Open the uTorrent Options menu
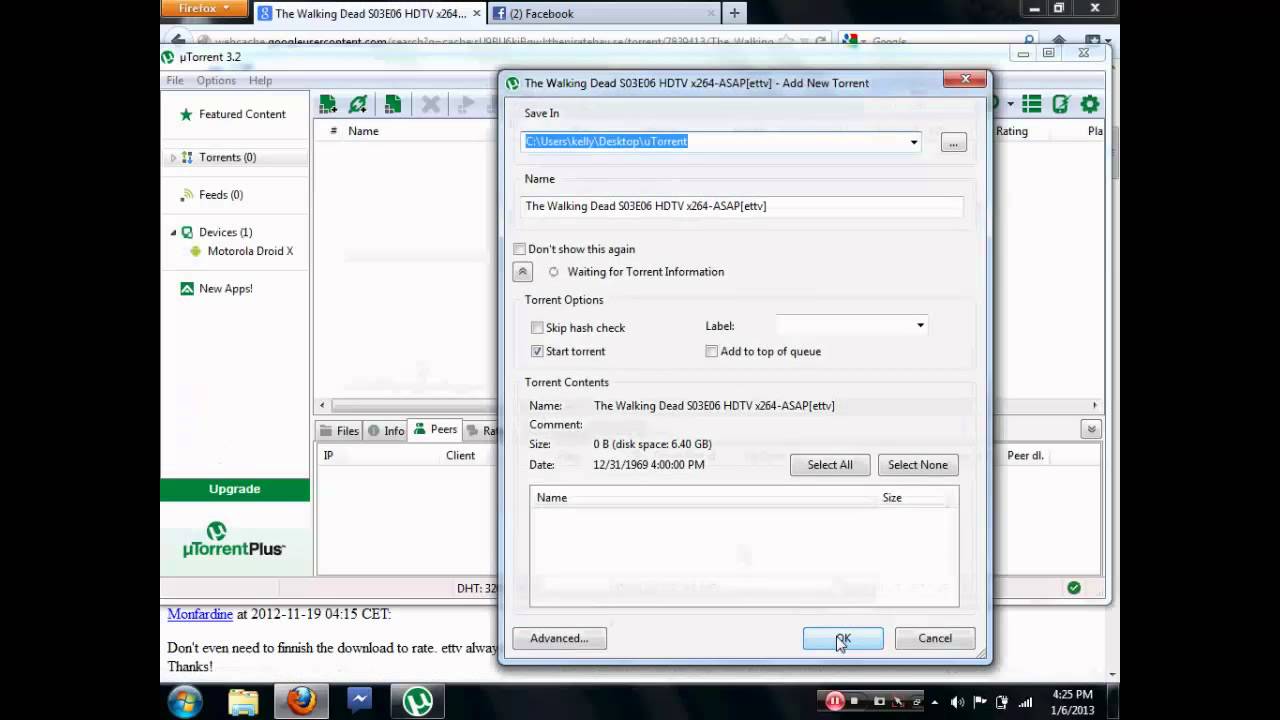The height and width of the screenshot is (720, 1280). (x=216, y=80)
